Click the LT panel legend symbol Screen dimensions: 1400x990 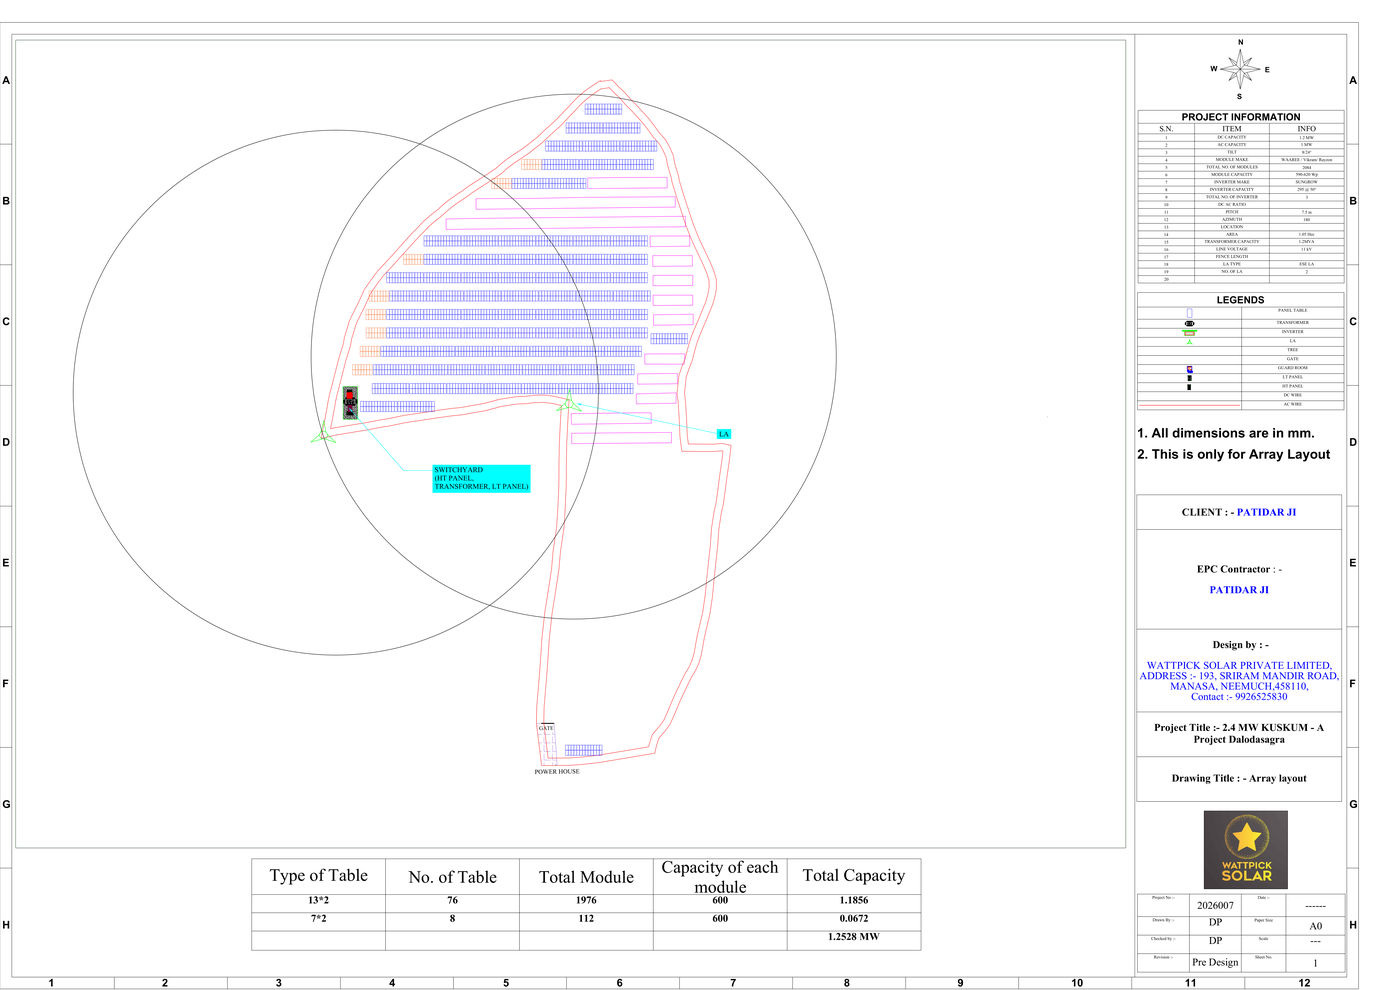tap(1189, 378)
